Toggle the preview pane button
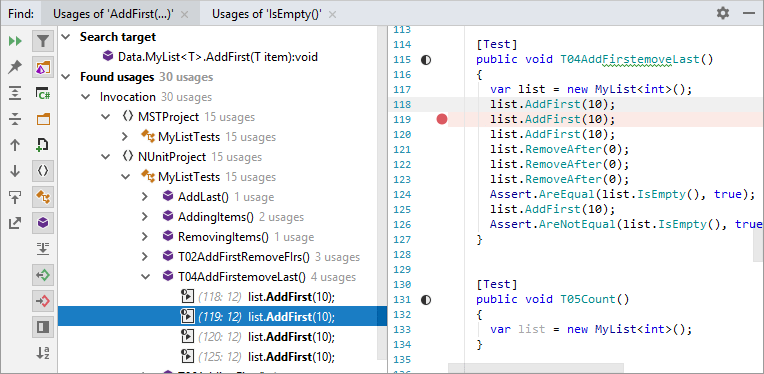This screenshot has width=764, height=374. coord(43,327)
